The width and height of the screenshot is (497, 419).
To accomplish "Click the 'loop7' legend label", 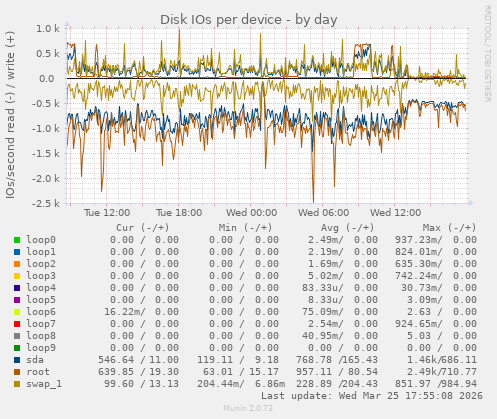I will coord(41,324).
